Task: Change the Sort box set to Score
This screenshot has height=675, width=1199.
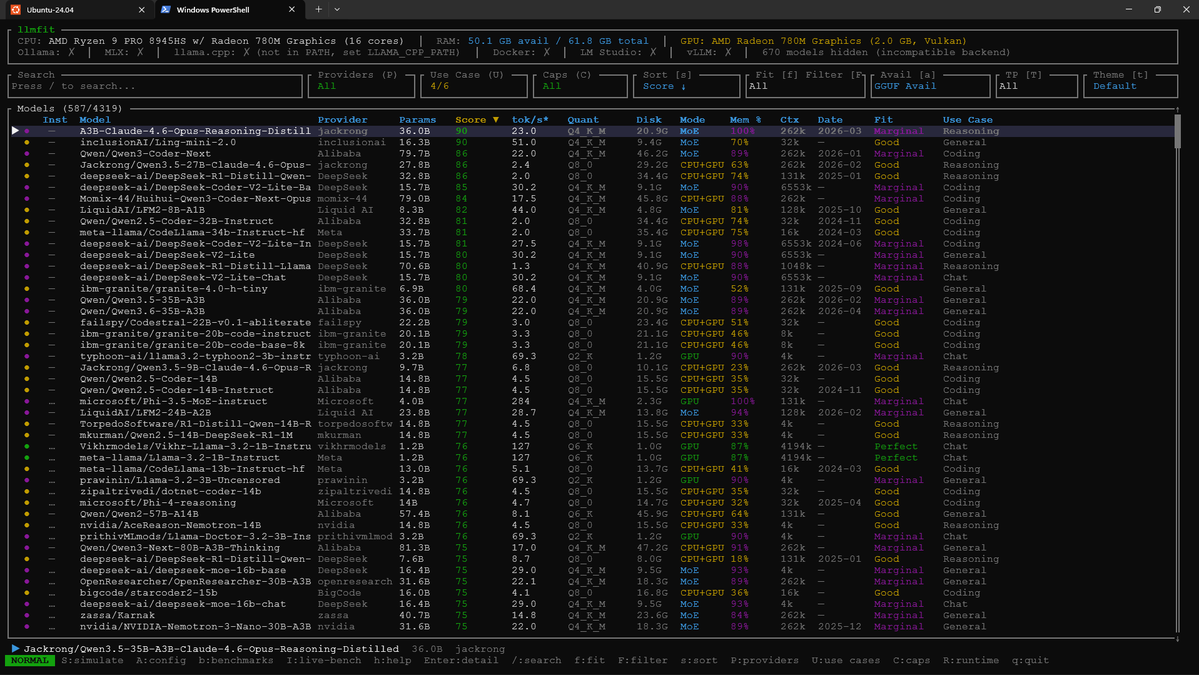Action: 686,85
